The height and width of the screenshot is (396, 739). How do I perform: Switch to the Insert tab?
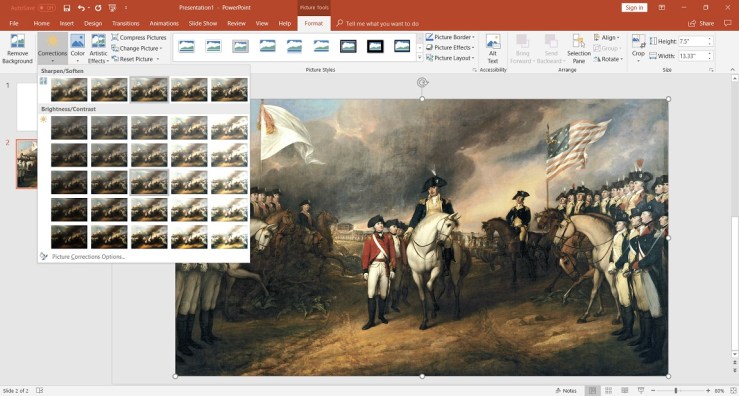coord(66,23)
